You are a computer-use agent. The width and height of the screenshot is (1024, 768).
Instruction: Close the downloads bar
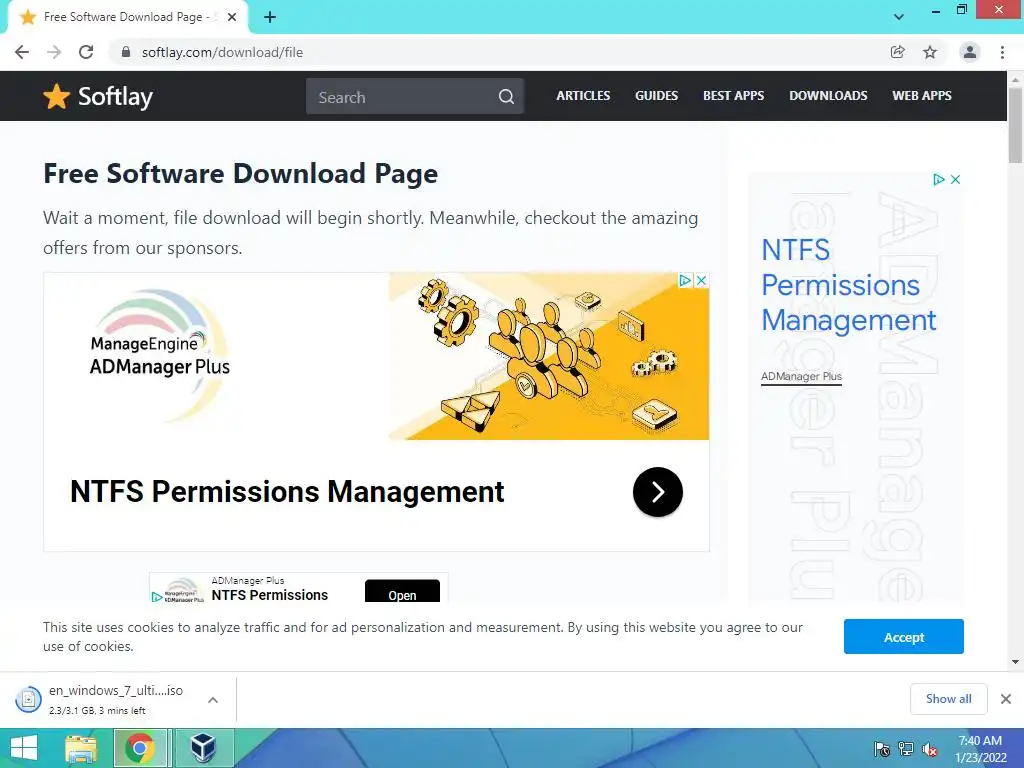coord(1006,699)
